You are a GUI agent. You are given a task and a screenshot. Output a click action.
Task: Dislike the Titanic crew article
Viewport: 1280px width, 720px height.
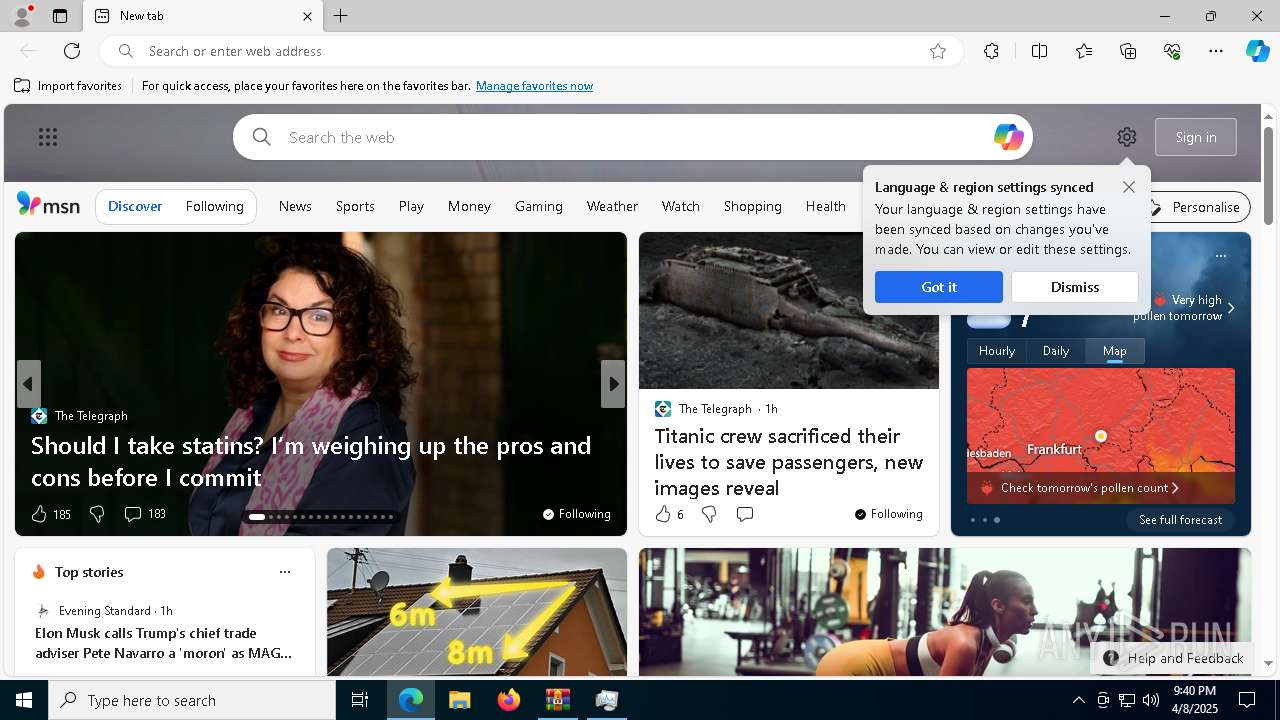(x=709, y=514)
